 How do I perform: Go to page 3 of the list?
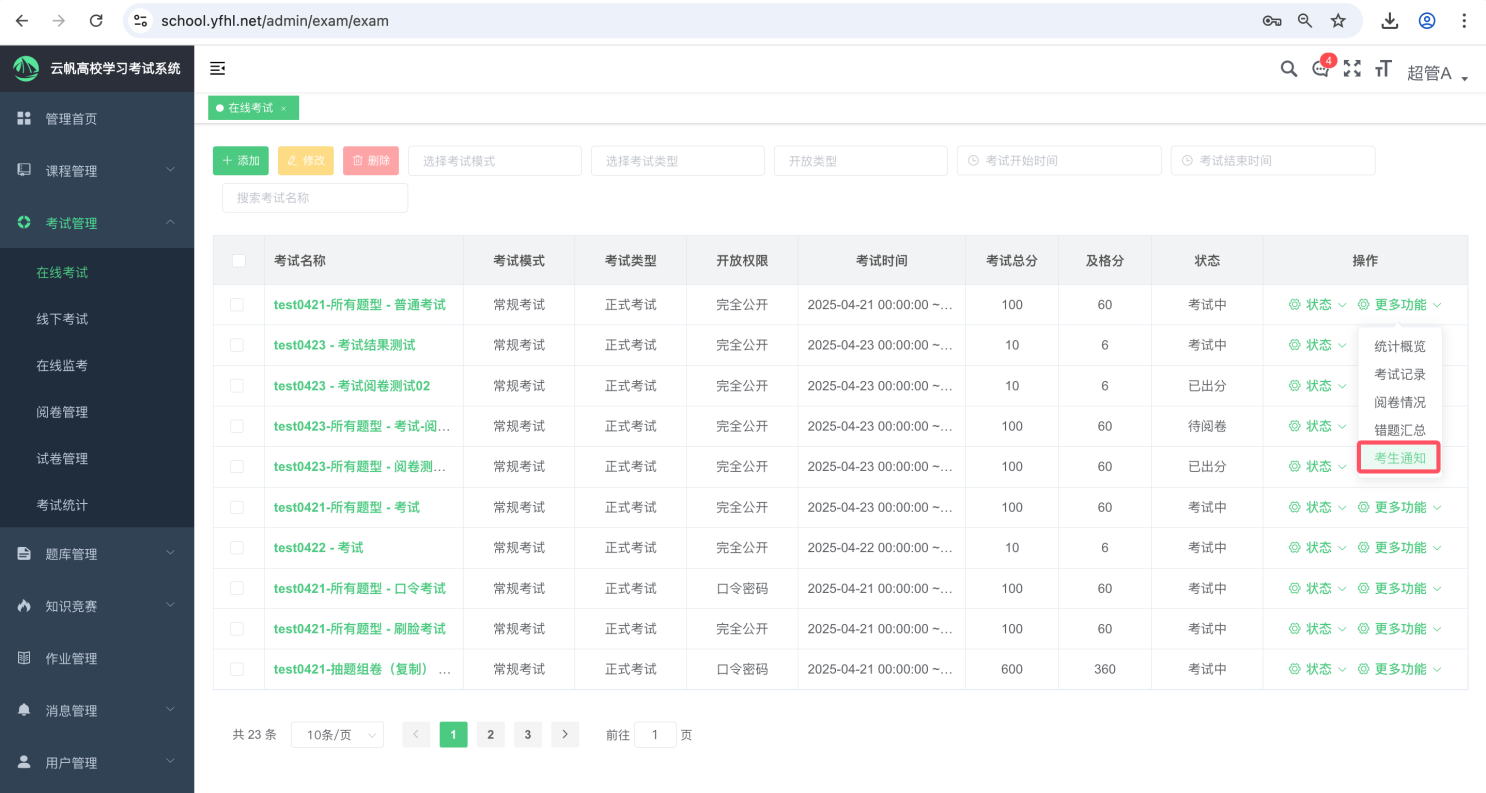[528, 735]
